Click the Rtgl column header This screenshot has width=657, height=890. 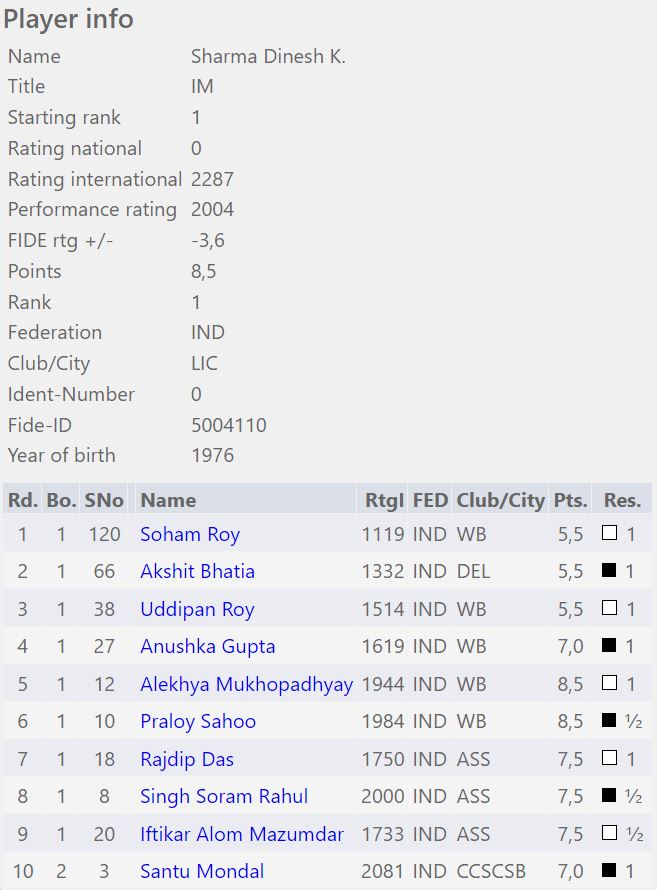coord(383,500)
